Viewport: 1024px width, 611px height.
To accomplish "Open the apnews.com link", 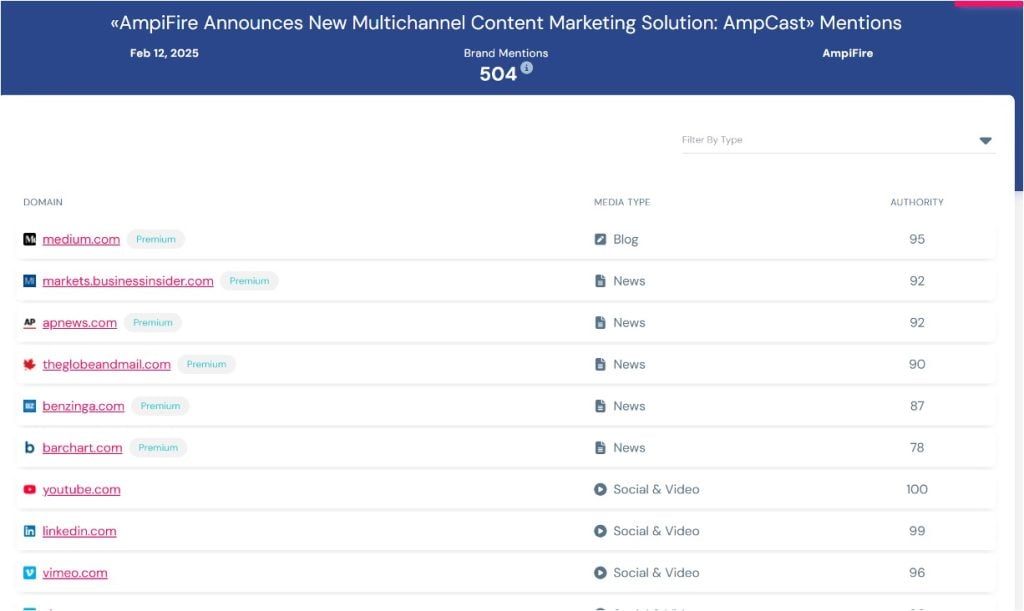I will coord(80,323).
